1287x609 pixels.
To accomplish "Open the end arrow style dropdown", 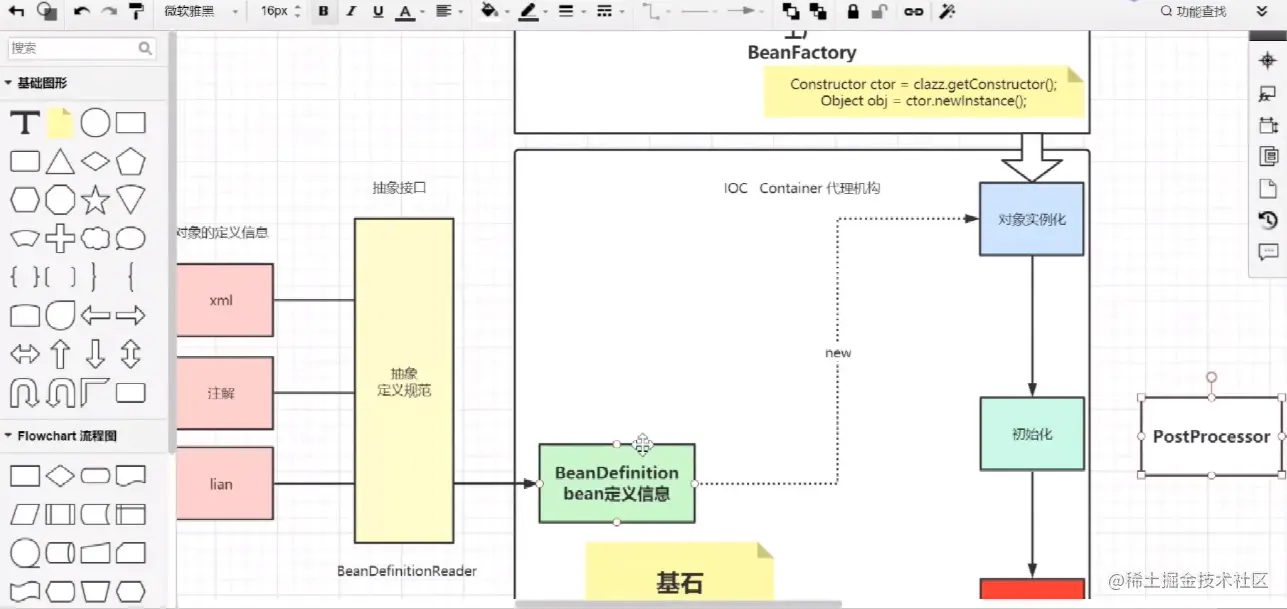I will click(744, 12).
